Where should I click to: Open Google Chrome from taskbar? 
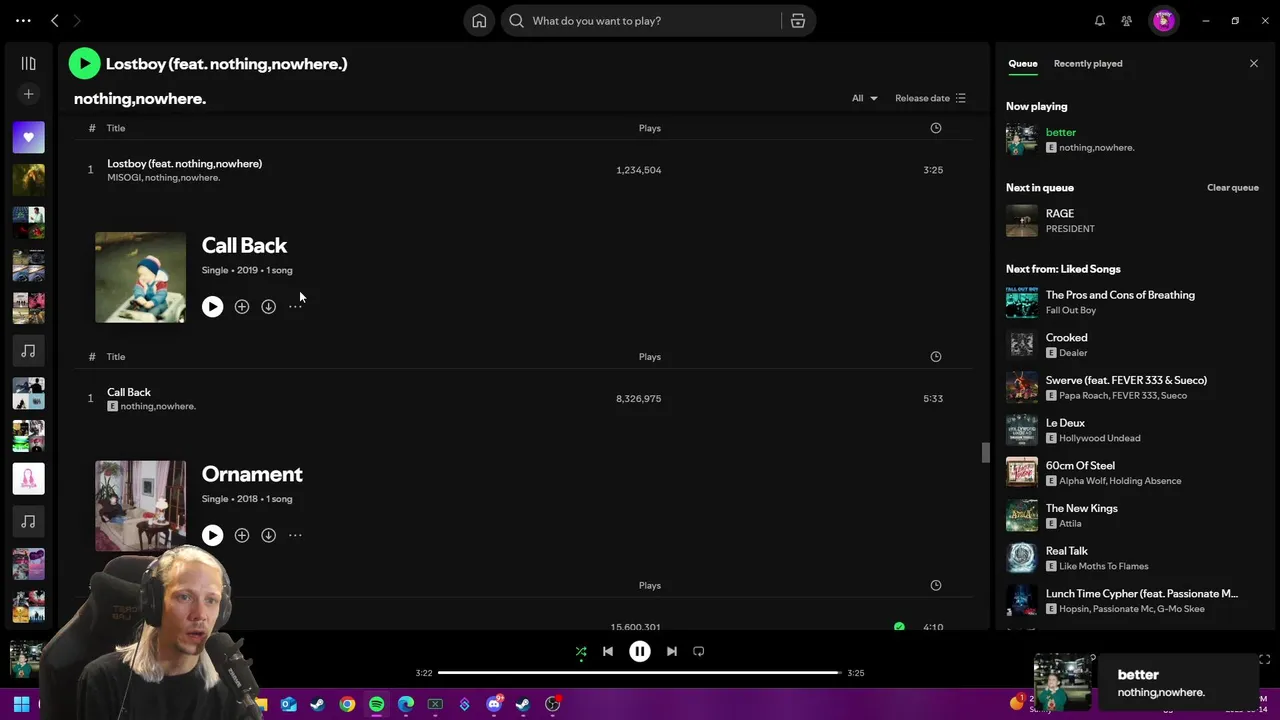click(x=347, y=704)
